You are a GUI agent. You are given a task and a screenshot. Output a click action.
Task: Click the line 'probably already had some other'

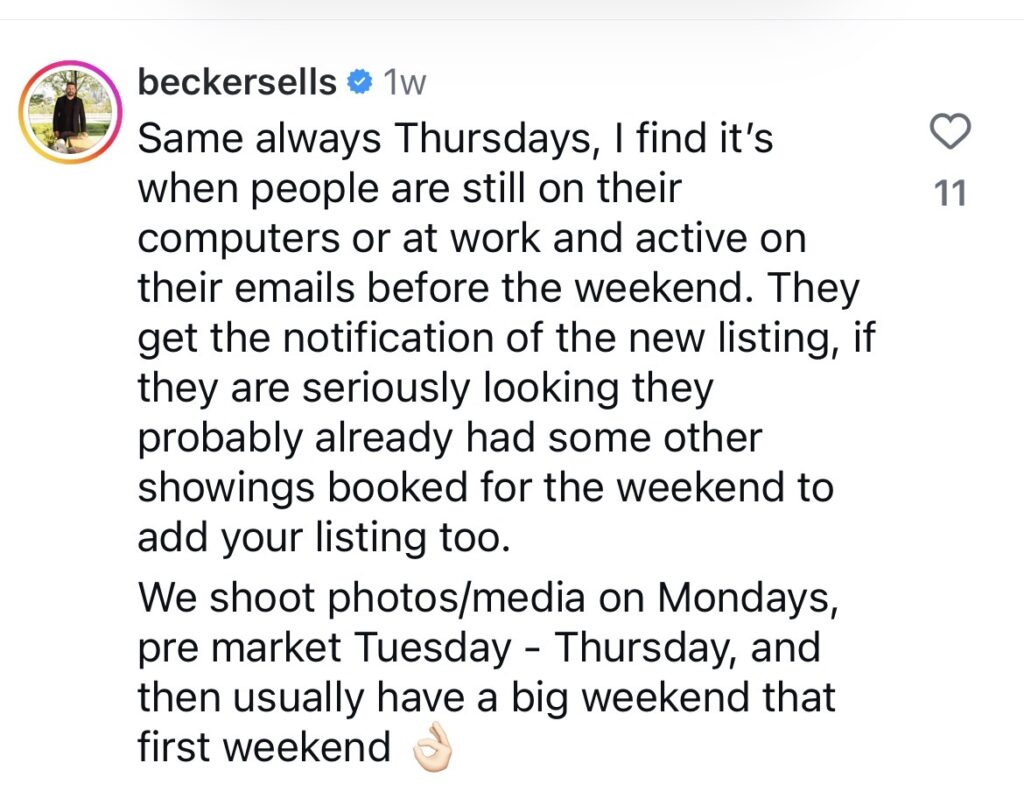point(450,438)
